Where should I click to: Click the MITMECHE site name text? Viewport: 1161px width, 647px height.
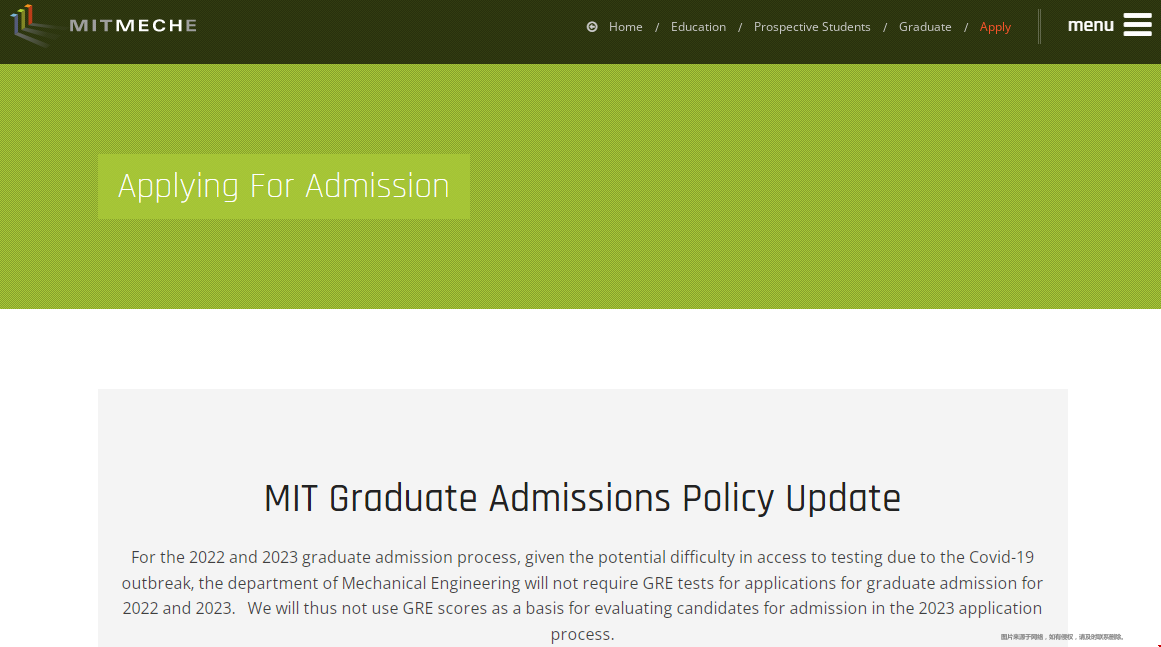133,26
